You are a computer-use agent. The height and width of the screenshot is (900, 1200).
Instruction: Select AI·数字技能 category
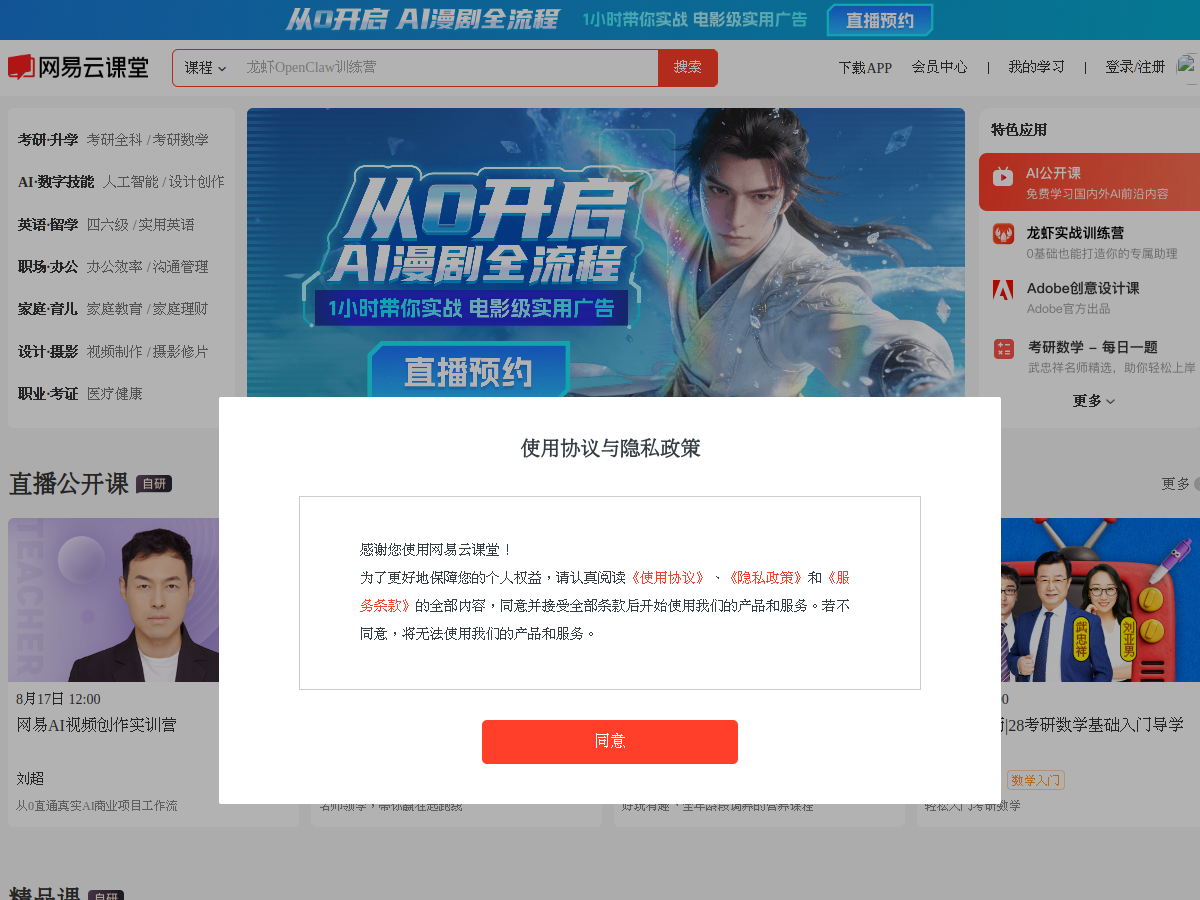point(56,182)
